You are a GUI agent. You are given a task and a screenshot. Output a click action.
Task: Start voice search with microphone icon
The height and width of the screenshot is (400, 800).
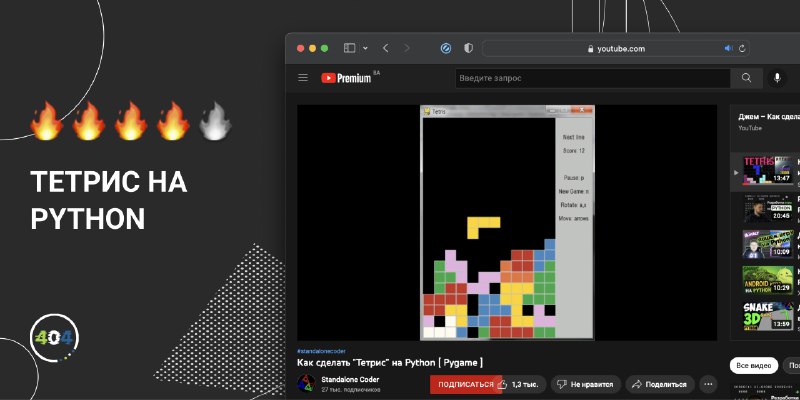click(777, 78)
